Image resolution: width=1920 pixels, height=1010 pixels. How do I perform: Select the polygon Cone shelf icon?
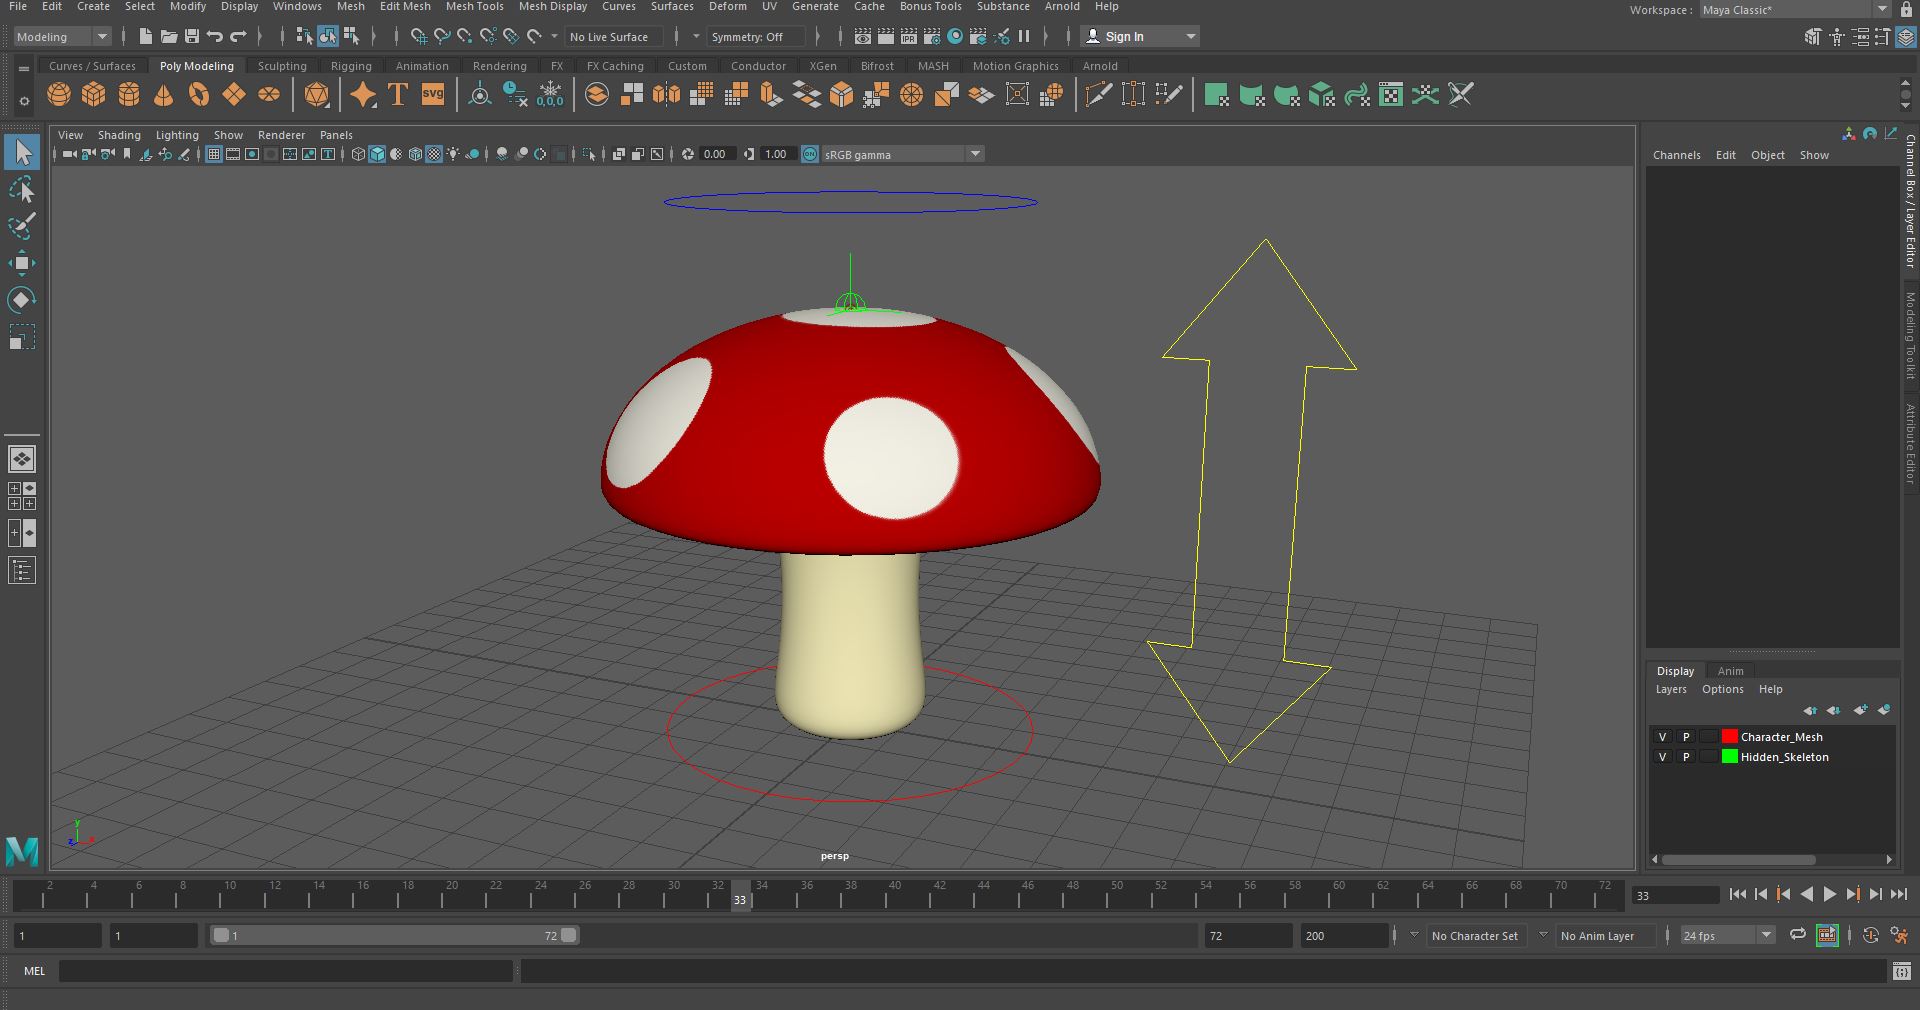tap(163, 95)
